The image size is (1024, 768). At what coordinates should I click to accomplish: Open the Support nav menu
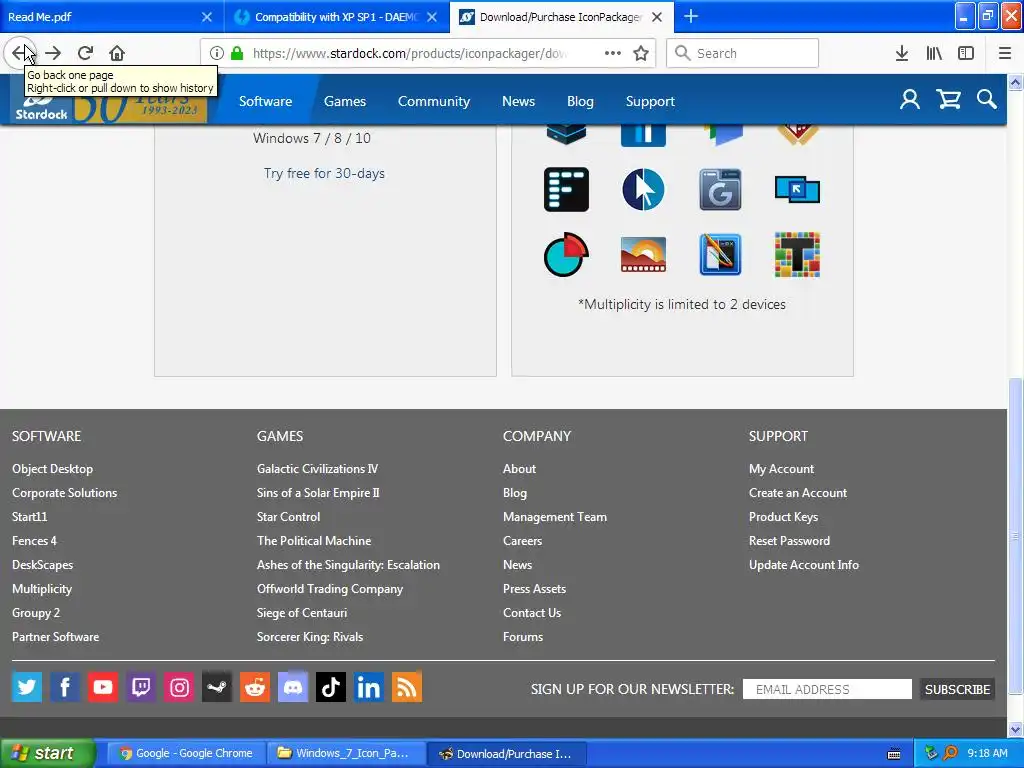(650, 101)
